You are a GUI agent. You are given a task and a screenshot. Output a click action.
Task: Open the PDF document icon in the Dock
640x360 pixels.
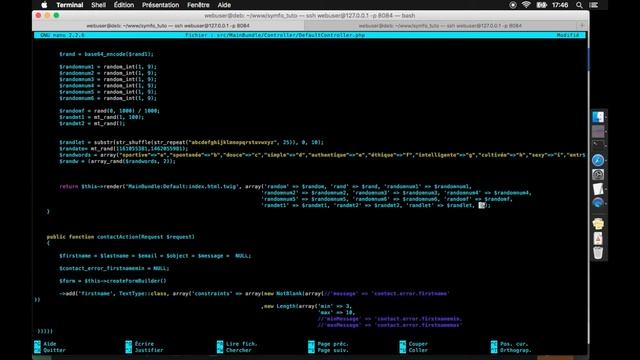(x=598, y=238)
